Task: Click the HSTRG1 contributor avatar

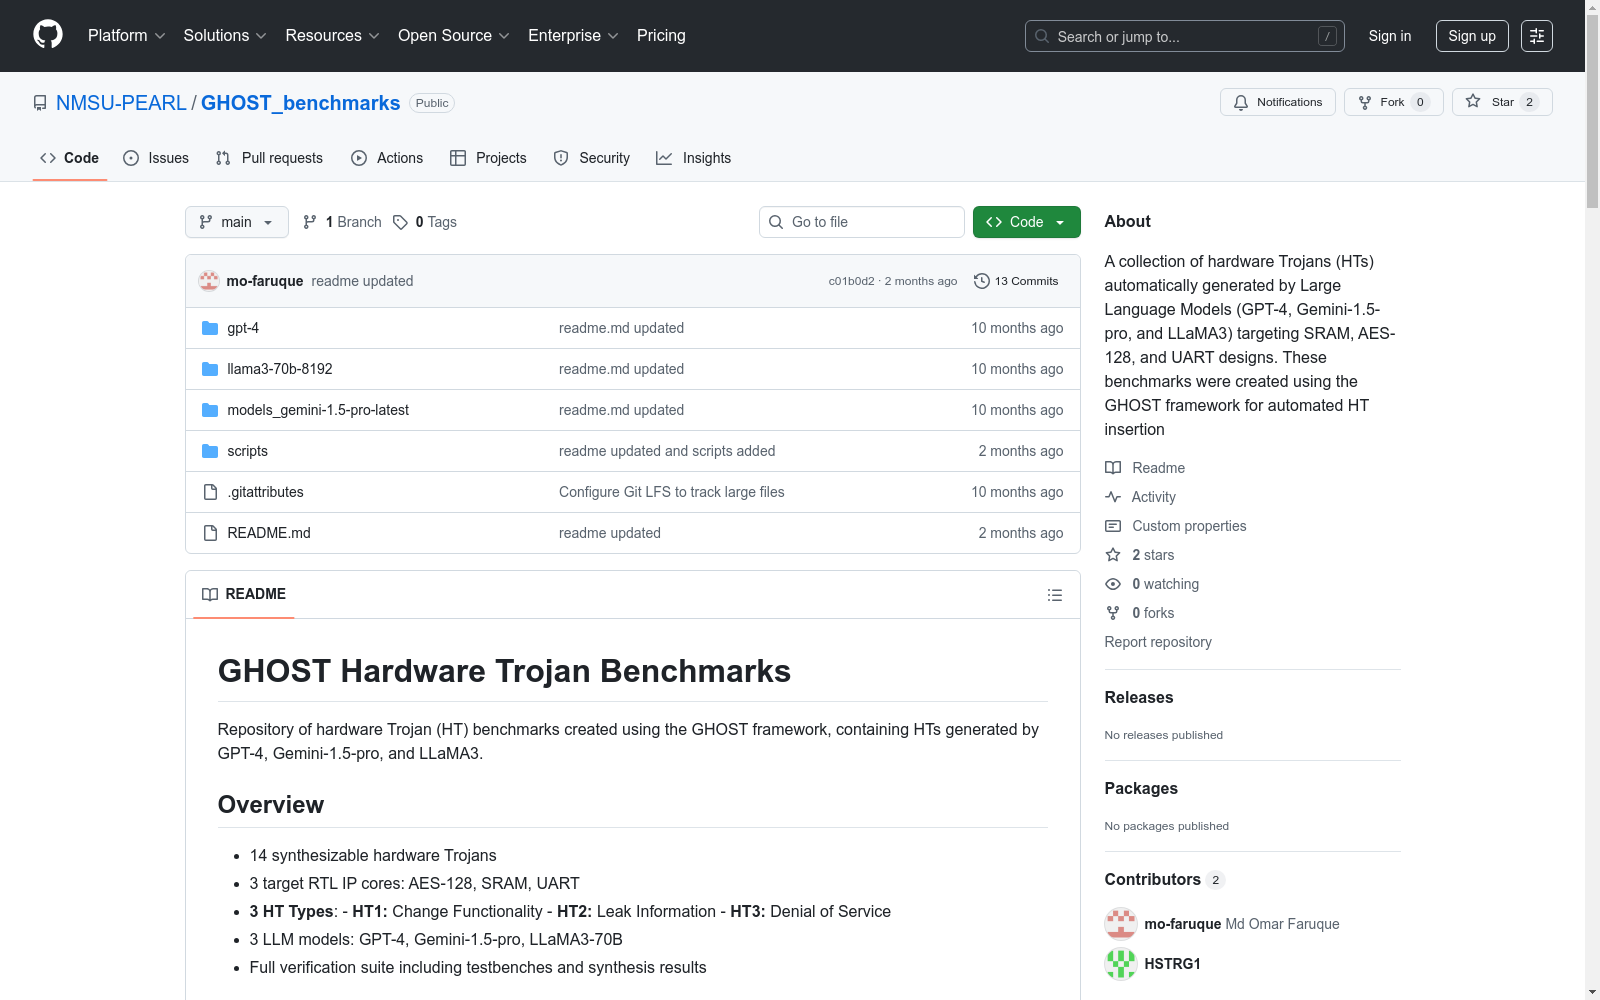Action: (x=1121, y=964)
